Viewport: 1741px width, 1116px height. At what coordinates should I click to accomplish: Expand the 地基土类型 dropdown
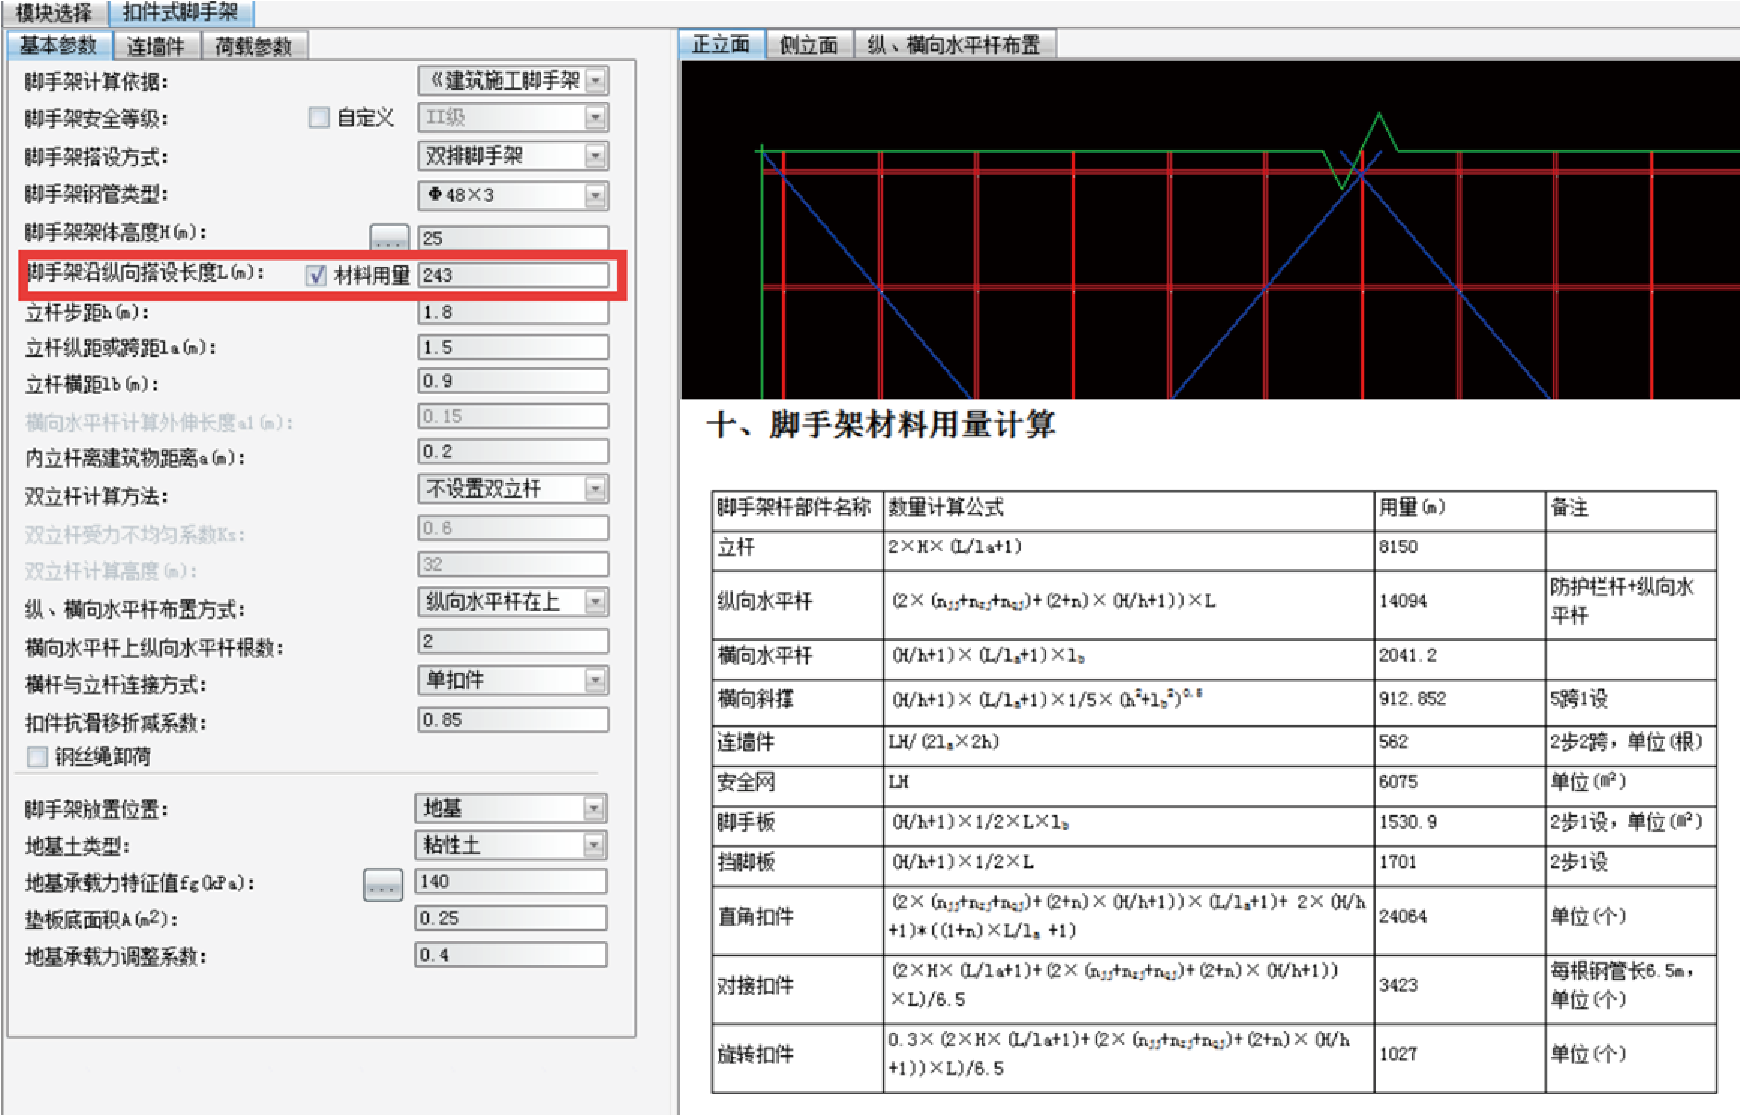[594, 845]
